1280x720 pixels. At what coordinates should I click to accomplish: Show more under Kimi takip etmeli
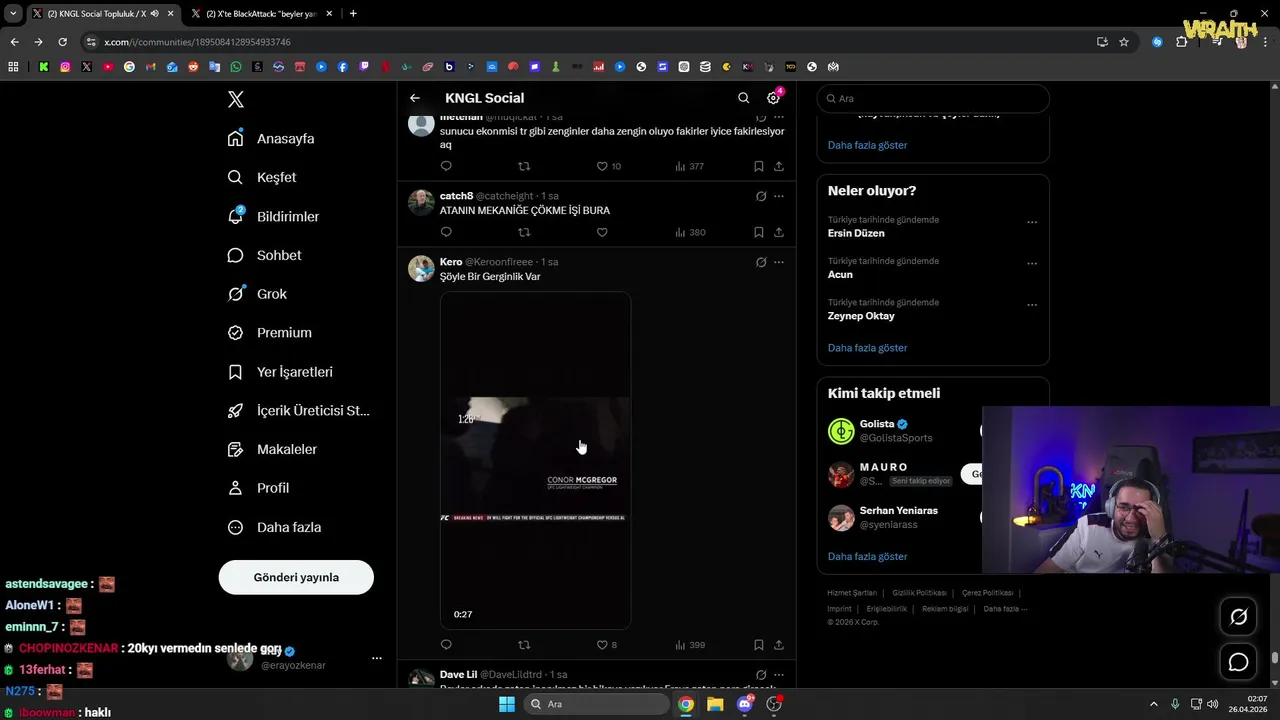867,556
